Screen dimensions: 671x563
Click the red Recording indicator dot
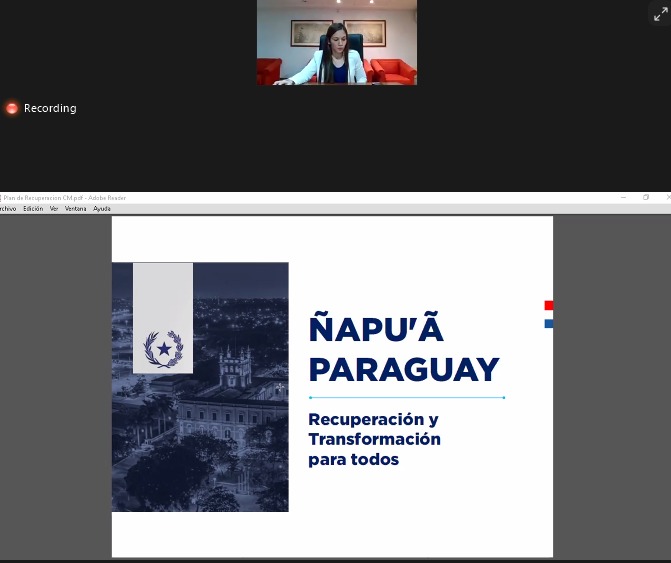[12, 108]
